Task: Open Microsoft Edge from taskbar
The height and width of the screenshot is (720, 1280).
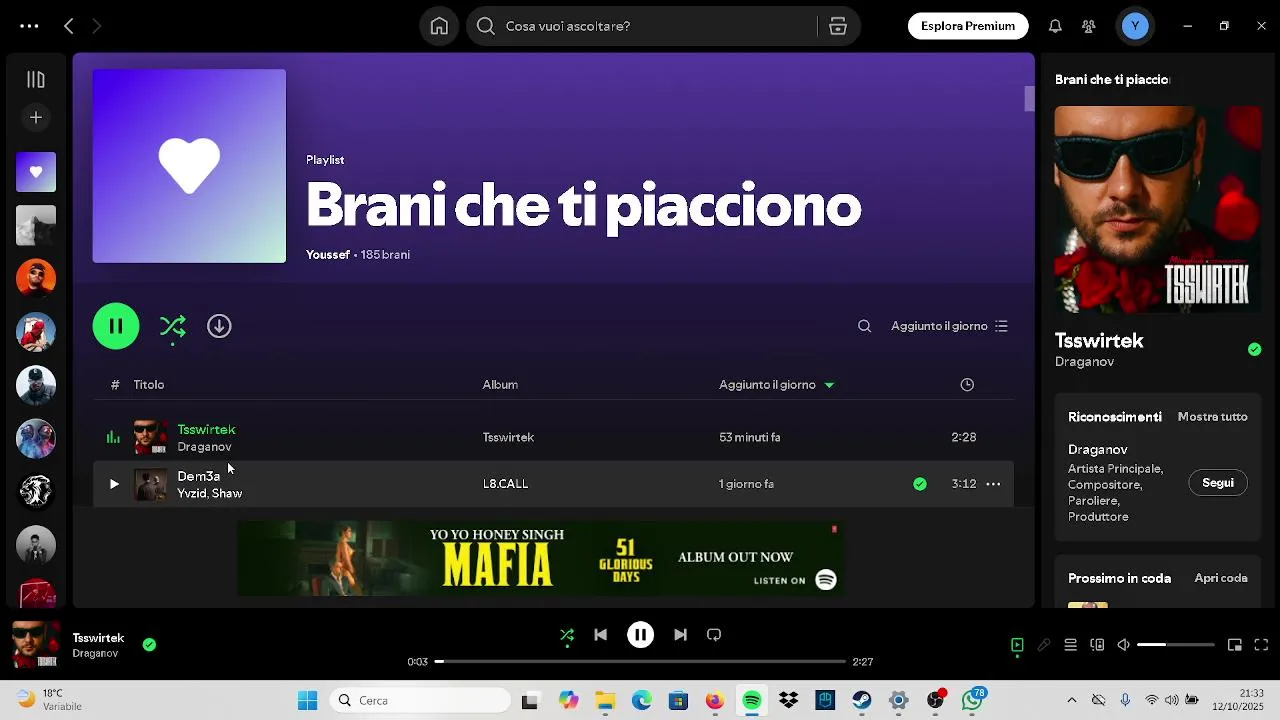Action: 641,701
